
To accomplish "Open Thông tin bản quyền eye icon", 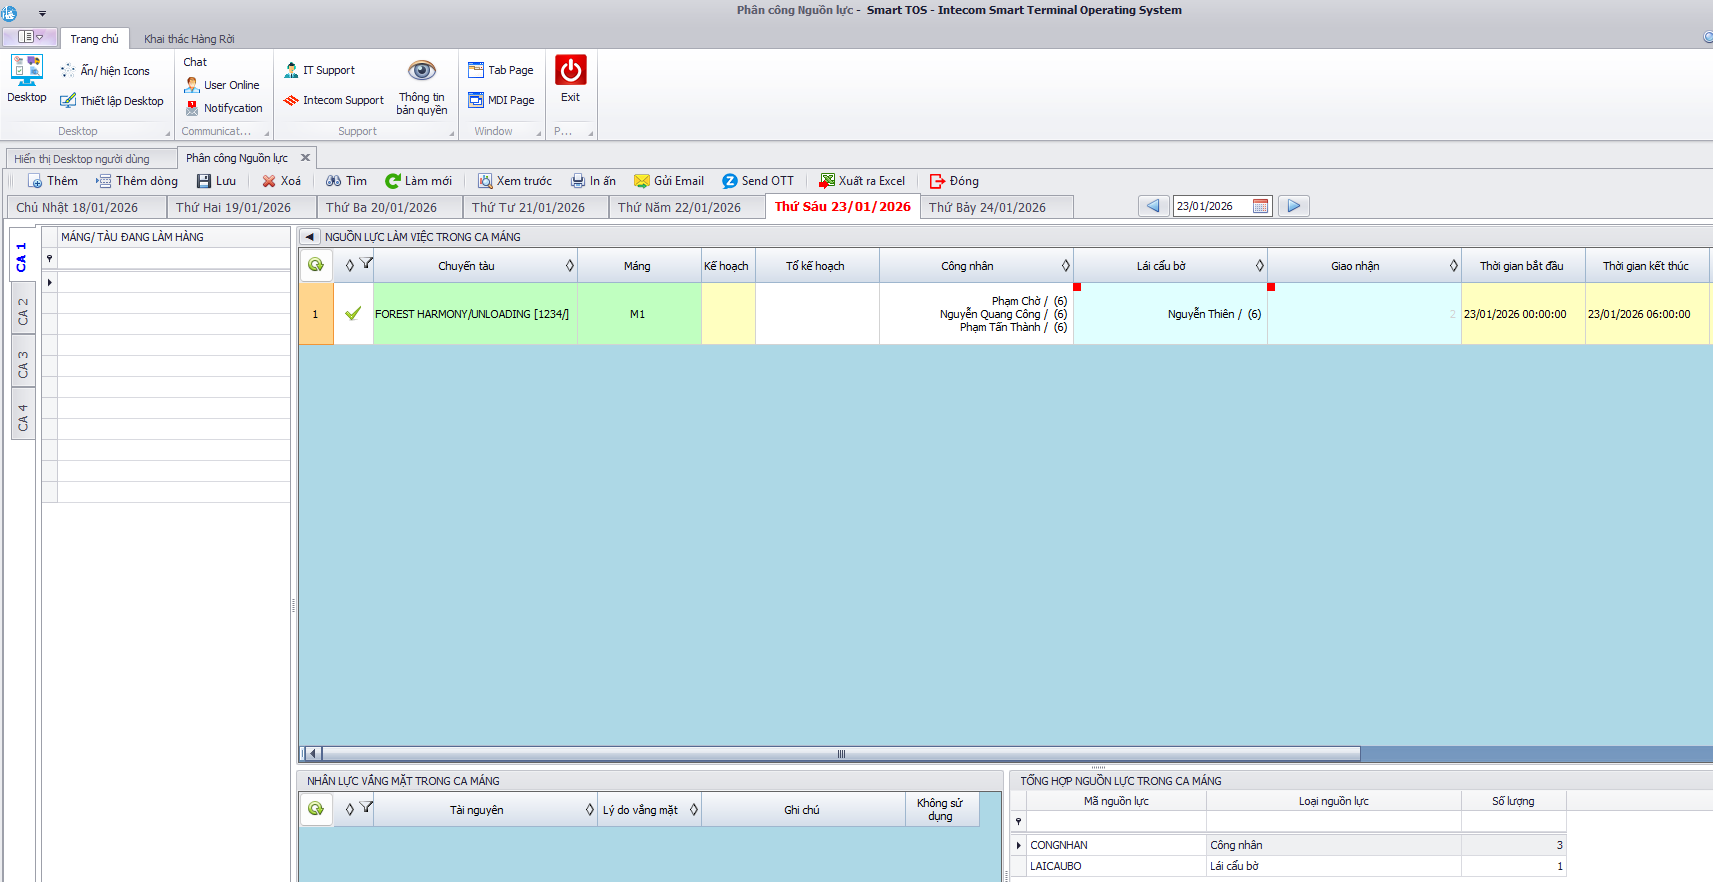I will click(x=422, y=71).
